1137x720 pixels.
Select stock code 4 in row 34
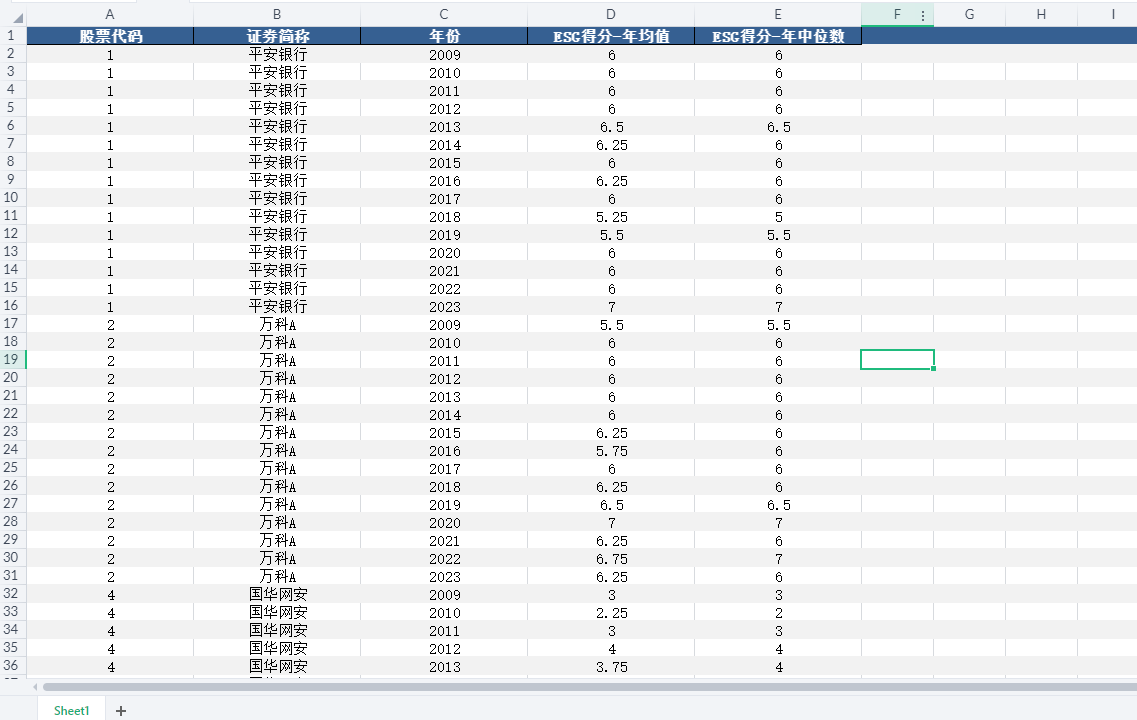click(x=110, y=631)
